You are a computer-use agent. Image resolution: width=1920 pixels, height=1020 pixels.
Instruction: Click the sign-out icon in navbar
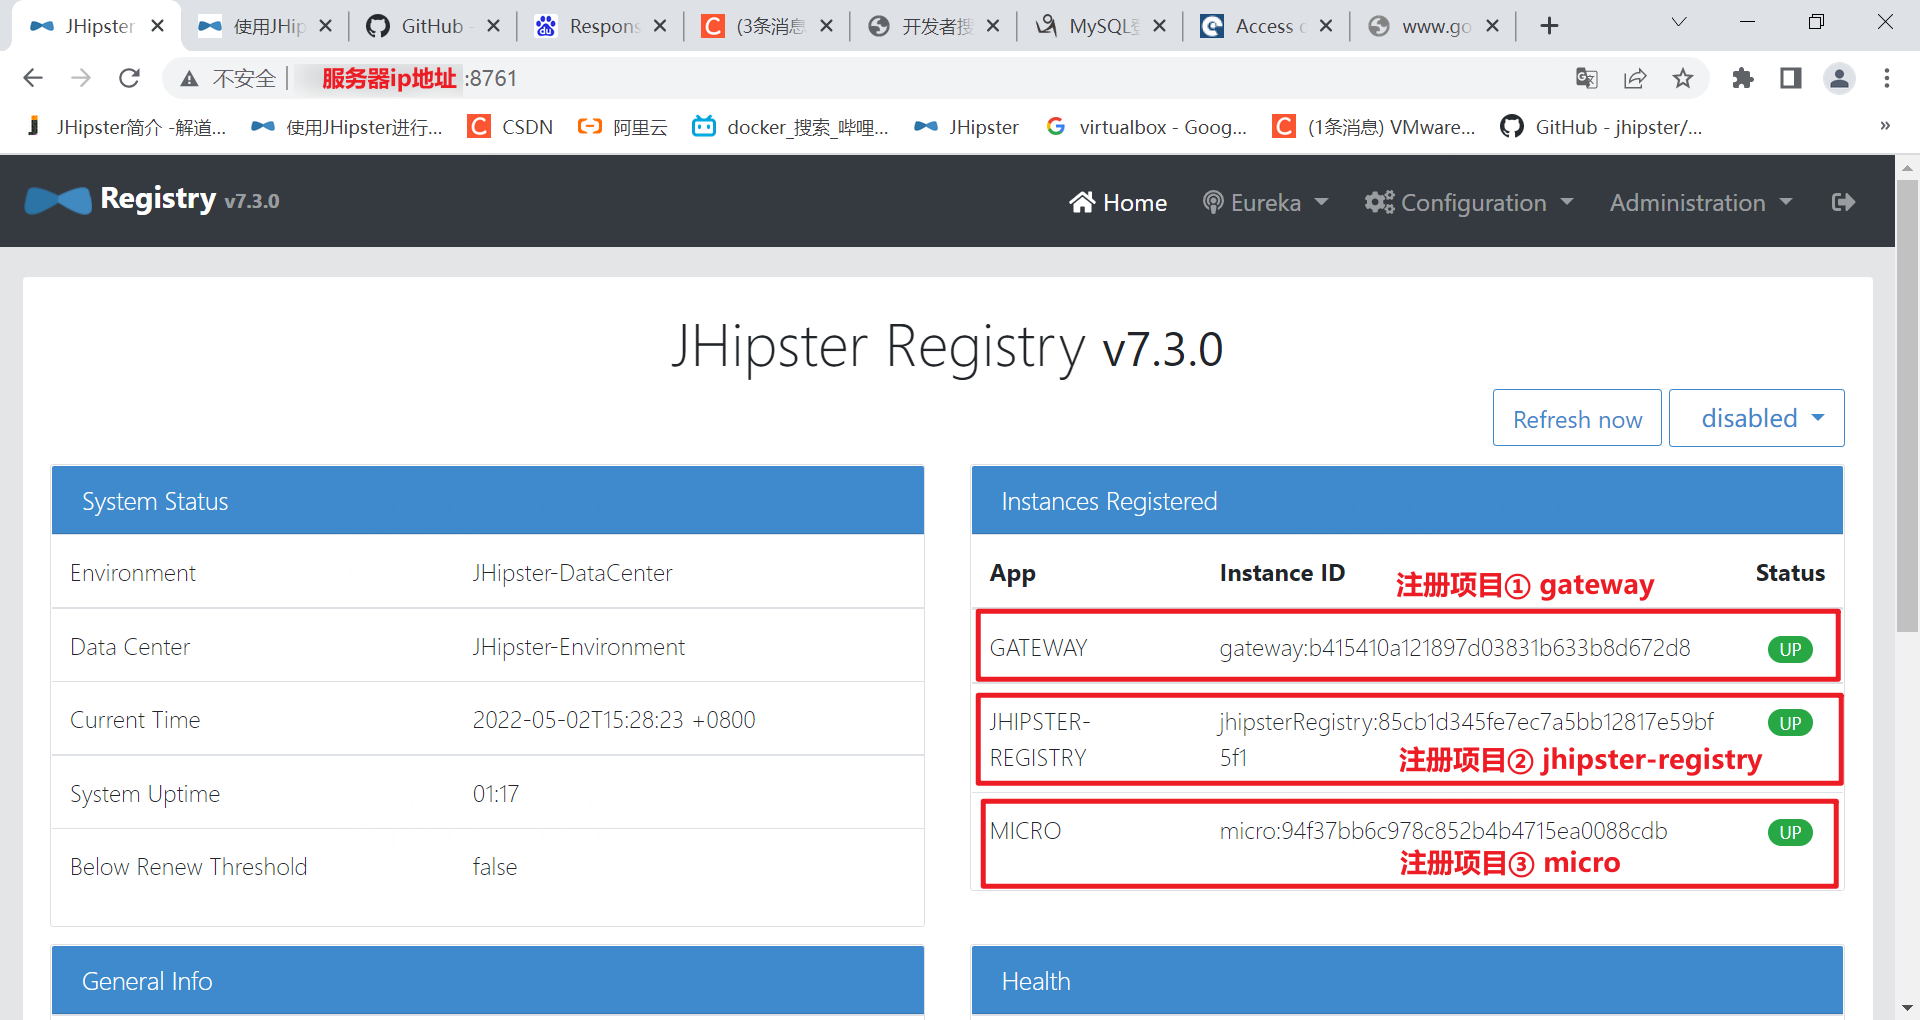click(1843, 202)
